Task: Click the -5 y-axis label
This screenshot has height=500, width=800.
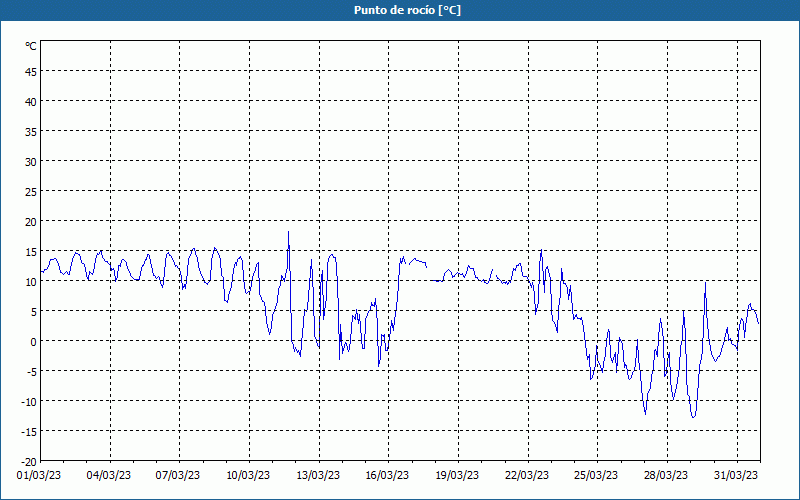Action: [x=32, y=371]
